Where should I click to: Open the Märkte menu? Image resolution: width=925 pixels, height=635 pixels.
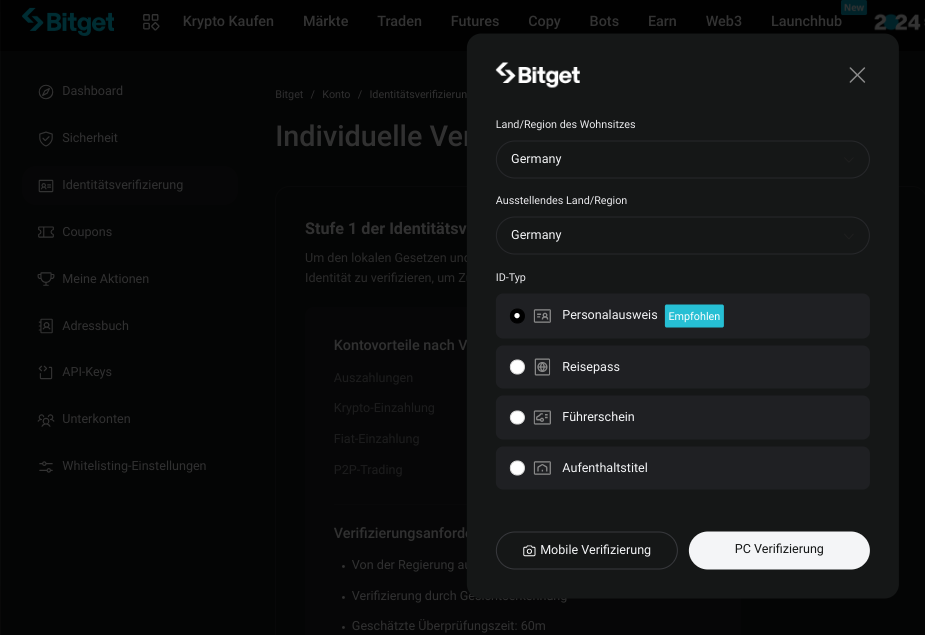tap(326, 21)
